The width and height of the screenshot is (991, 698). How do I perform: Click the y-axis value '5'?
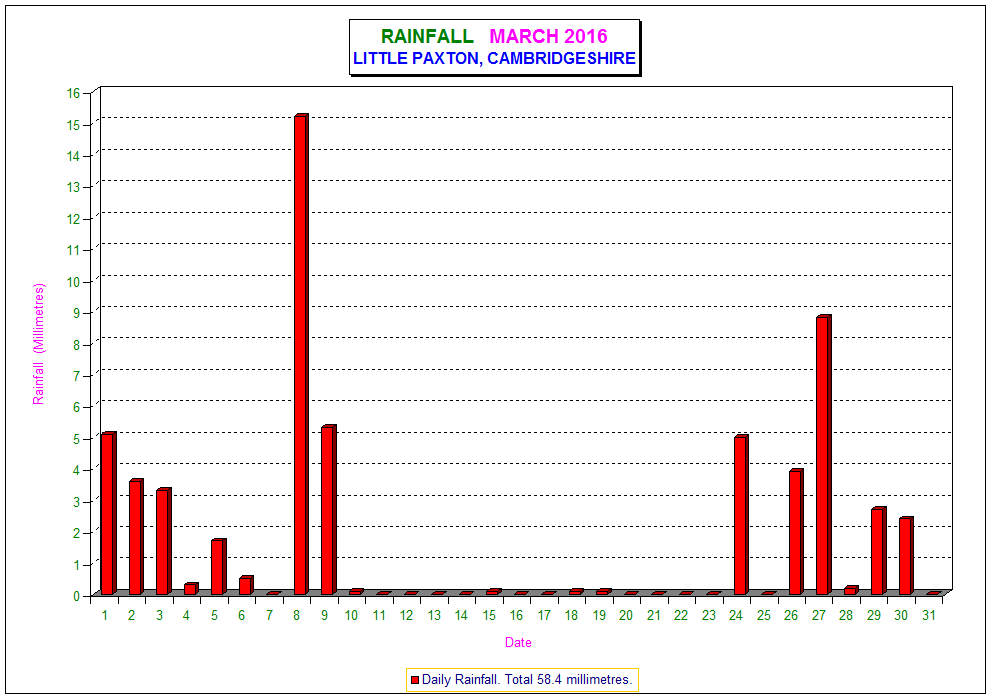pyautogui.click(x=77, y=439)
